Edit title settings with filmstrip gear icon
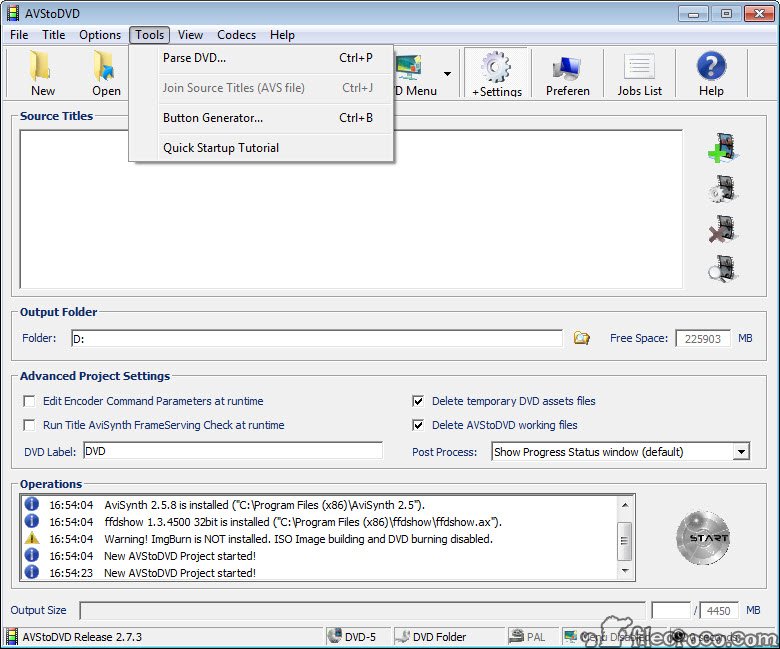Image resolution: width=780 pixels, height=649 pixels. tap(723, 188)
